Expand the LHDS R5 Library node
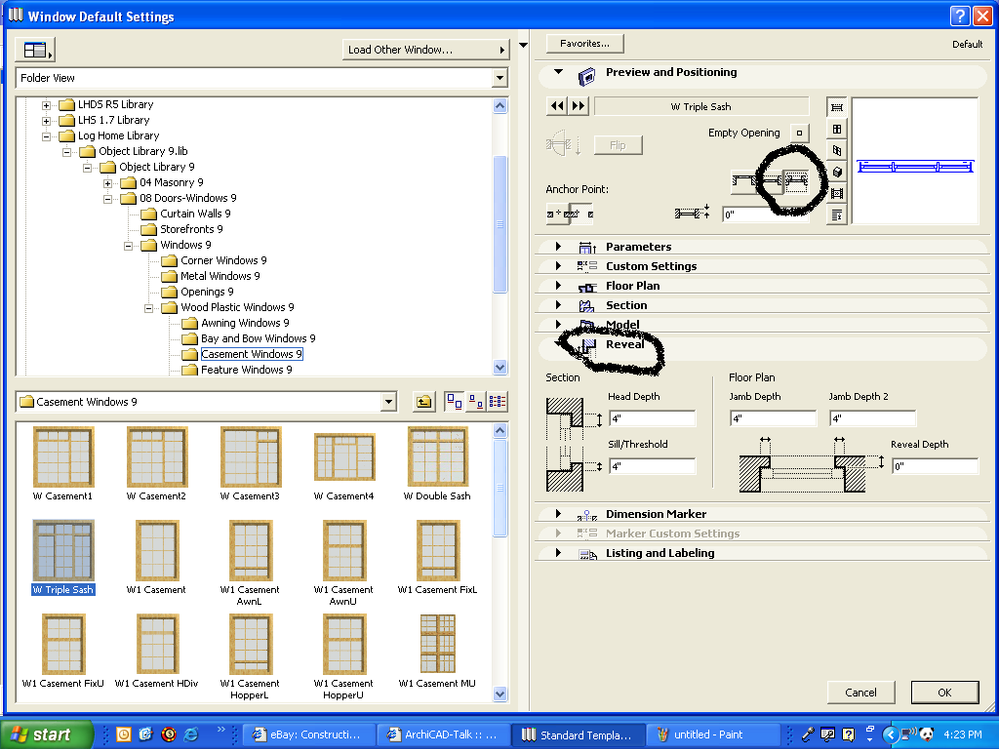Screen dimensions: 999x749 [46, 104]
